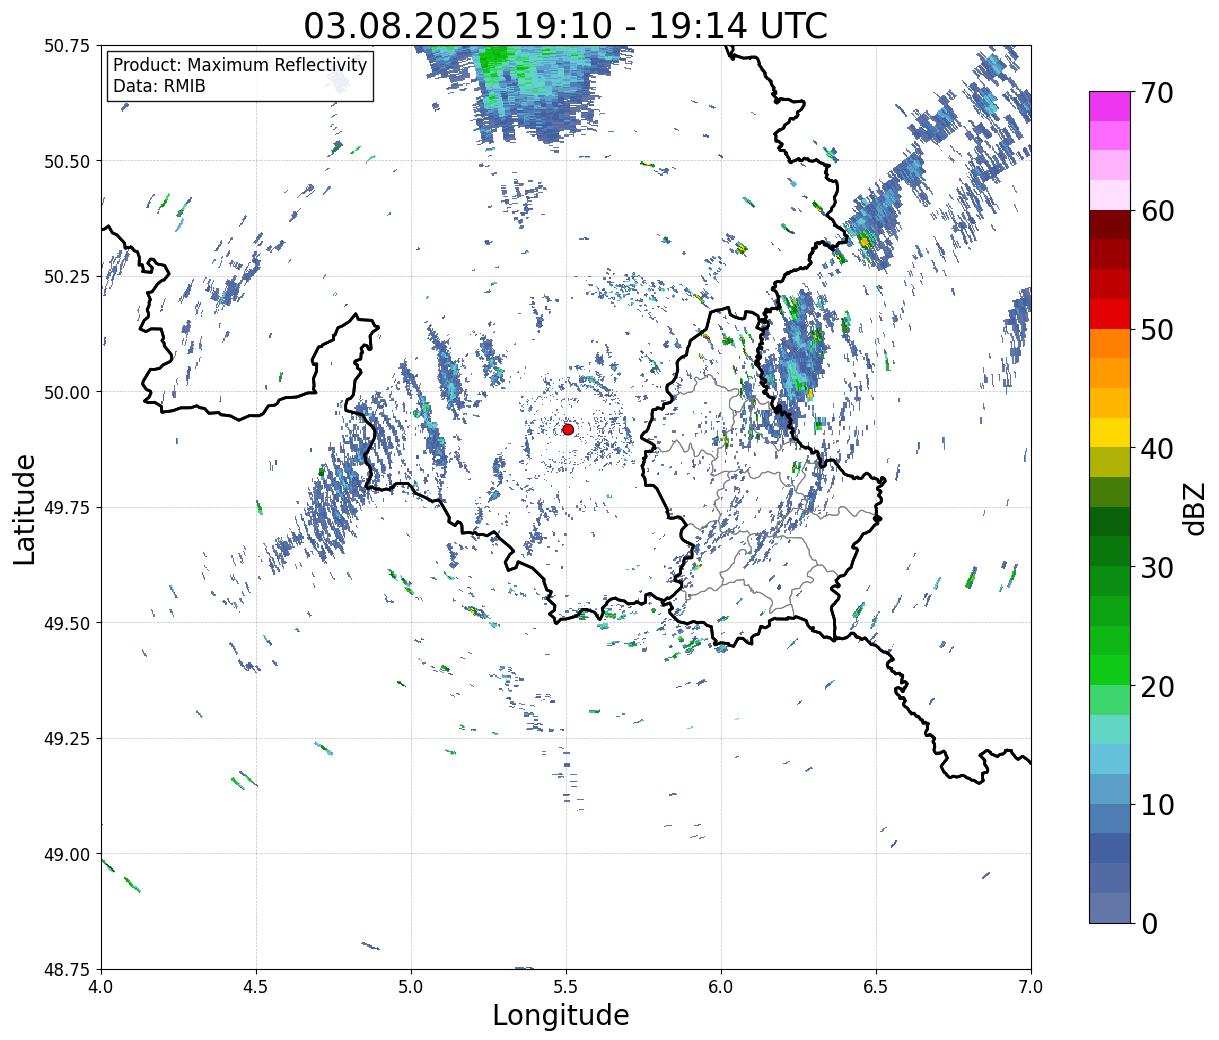Image resolution: width=1219 pixels, height=1040 pixels.
Task: Click the 60 tick label on colorbar
Action: (1156, 211)
